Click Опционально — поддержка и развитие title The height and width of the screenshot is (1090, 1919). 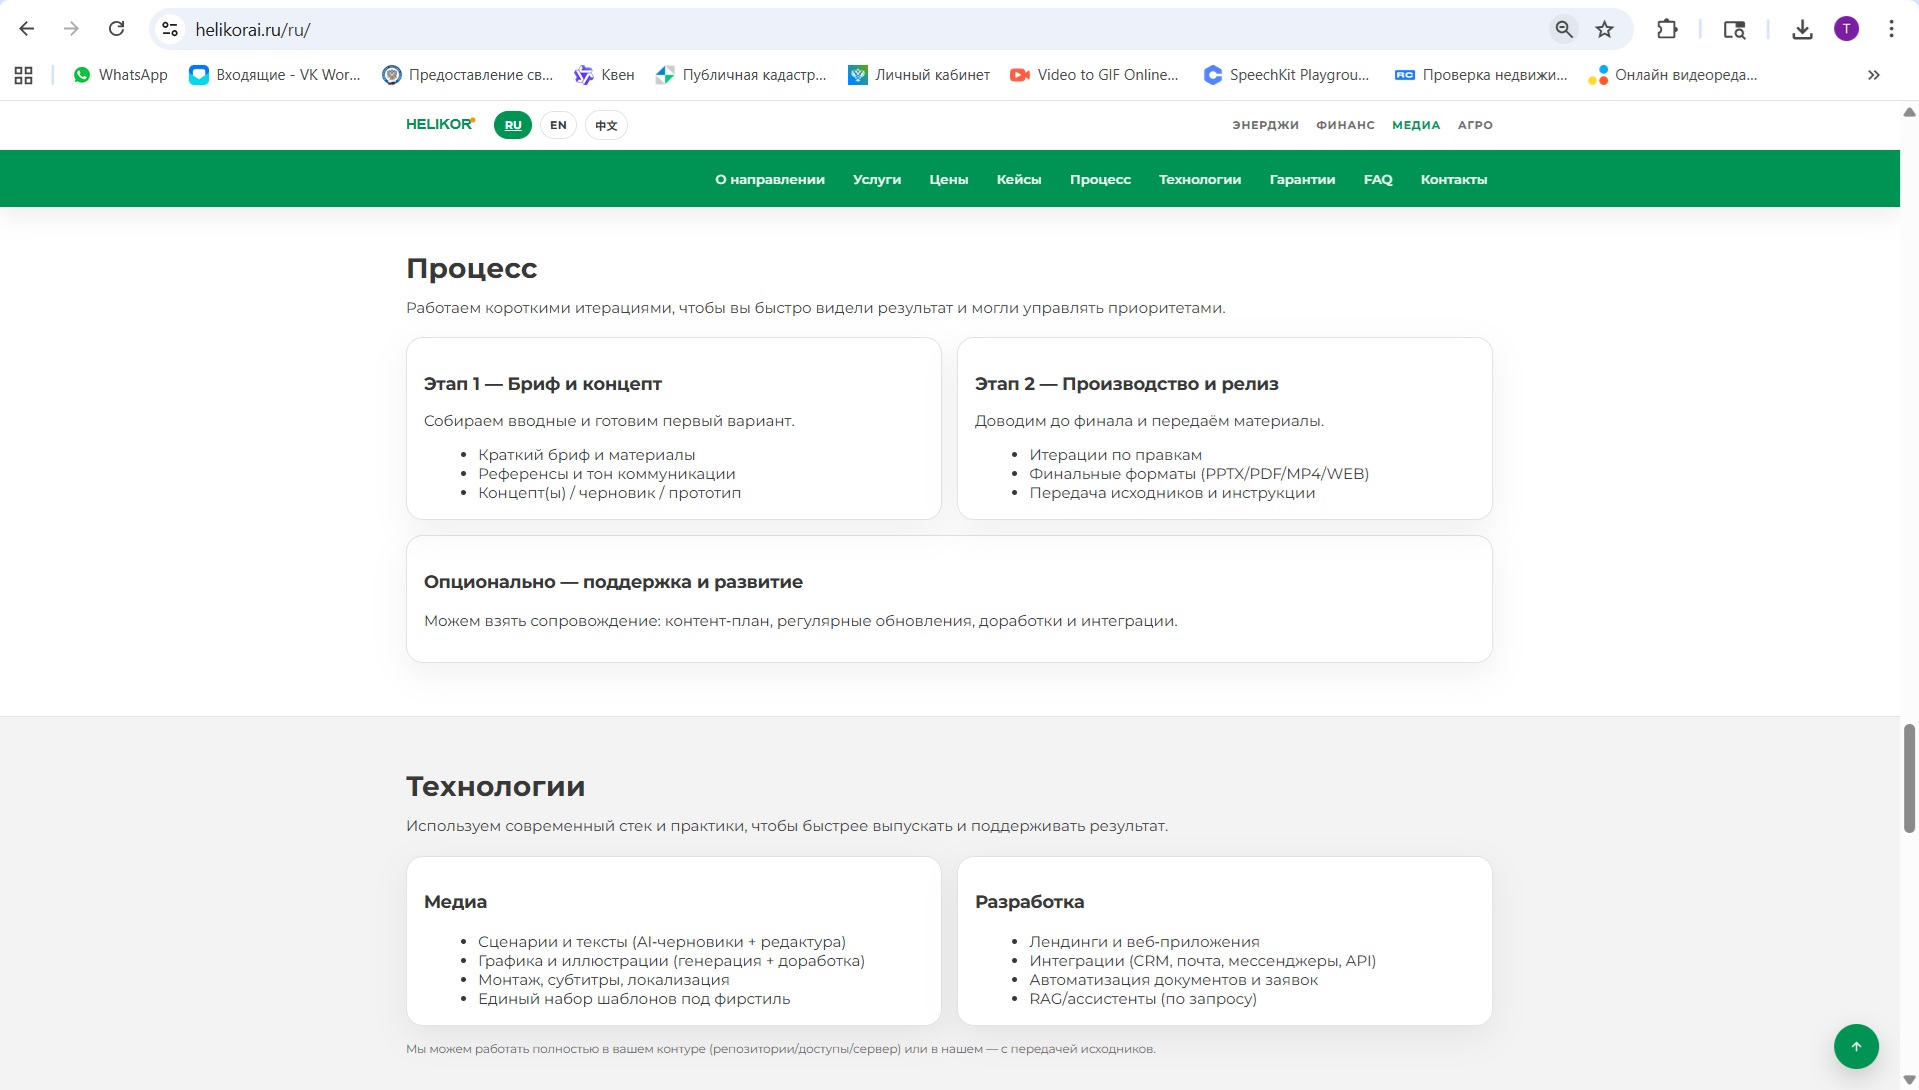pyautogui.click(x=613, y=582)
